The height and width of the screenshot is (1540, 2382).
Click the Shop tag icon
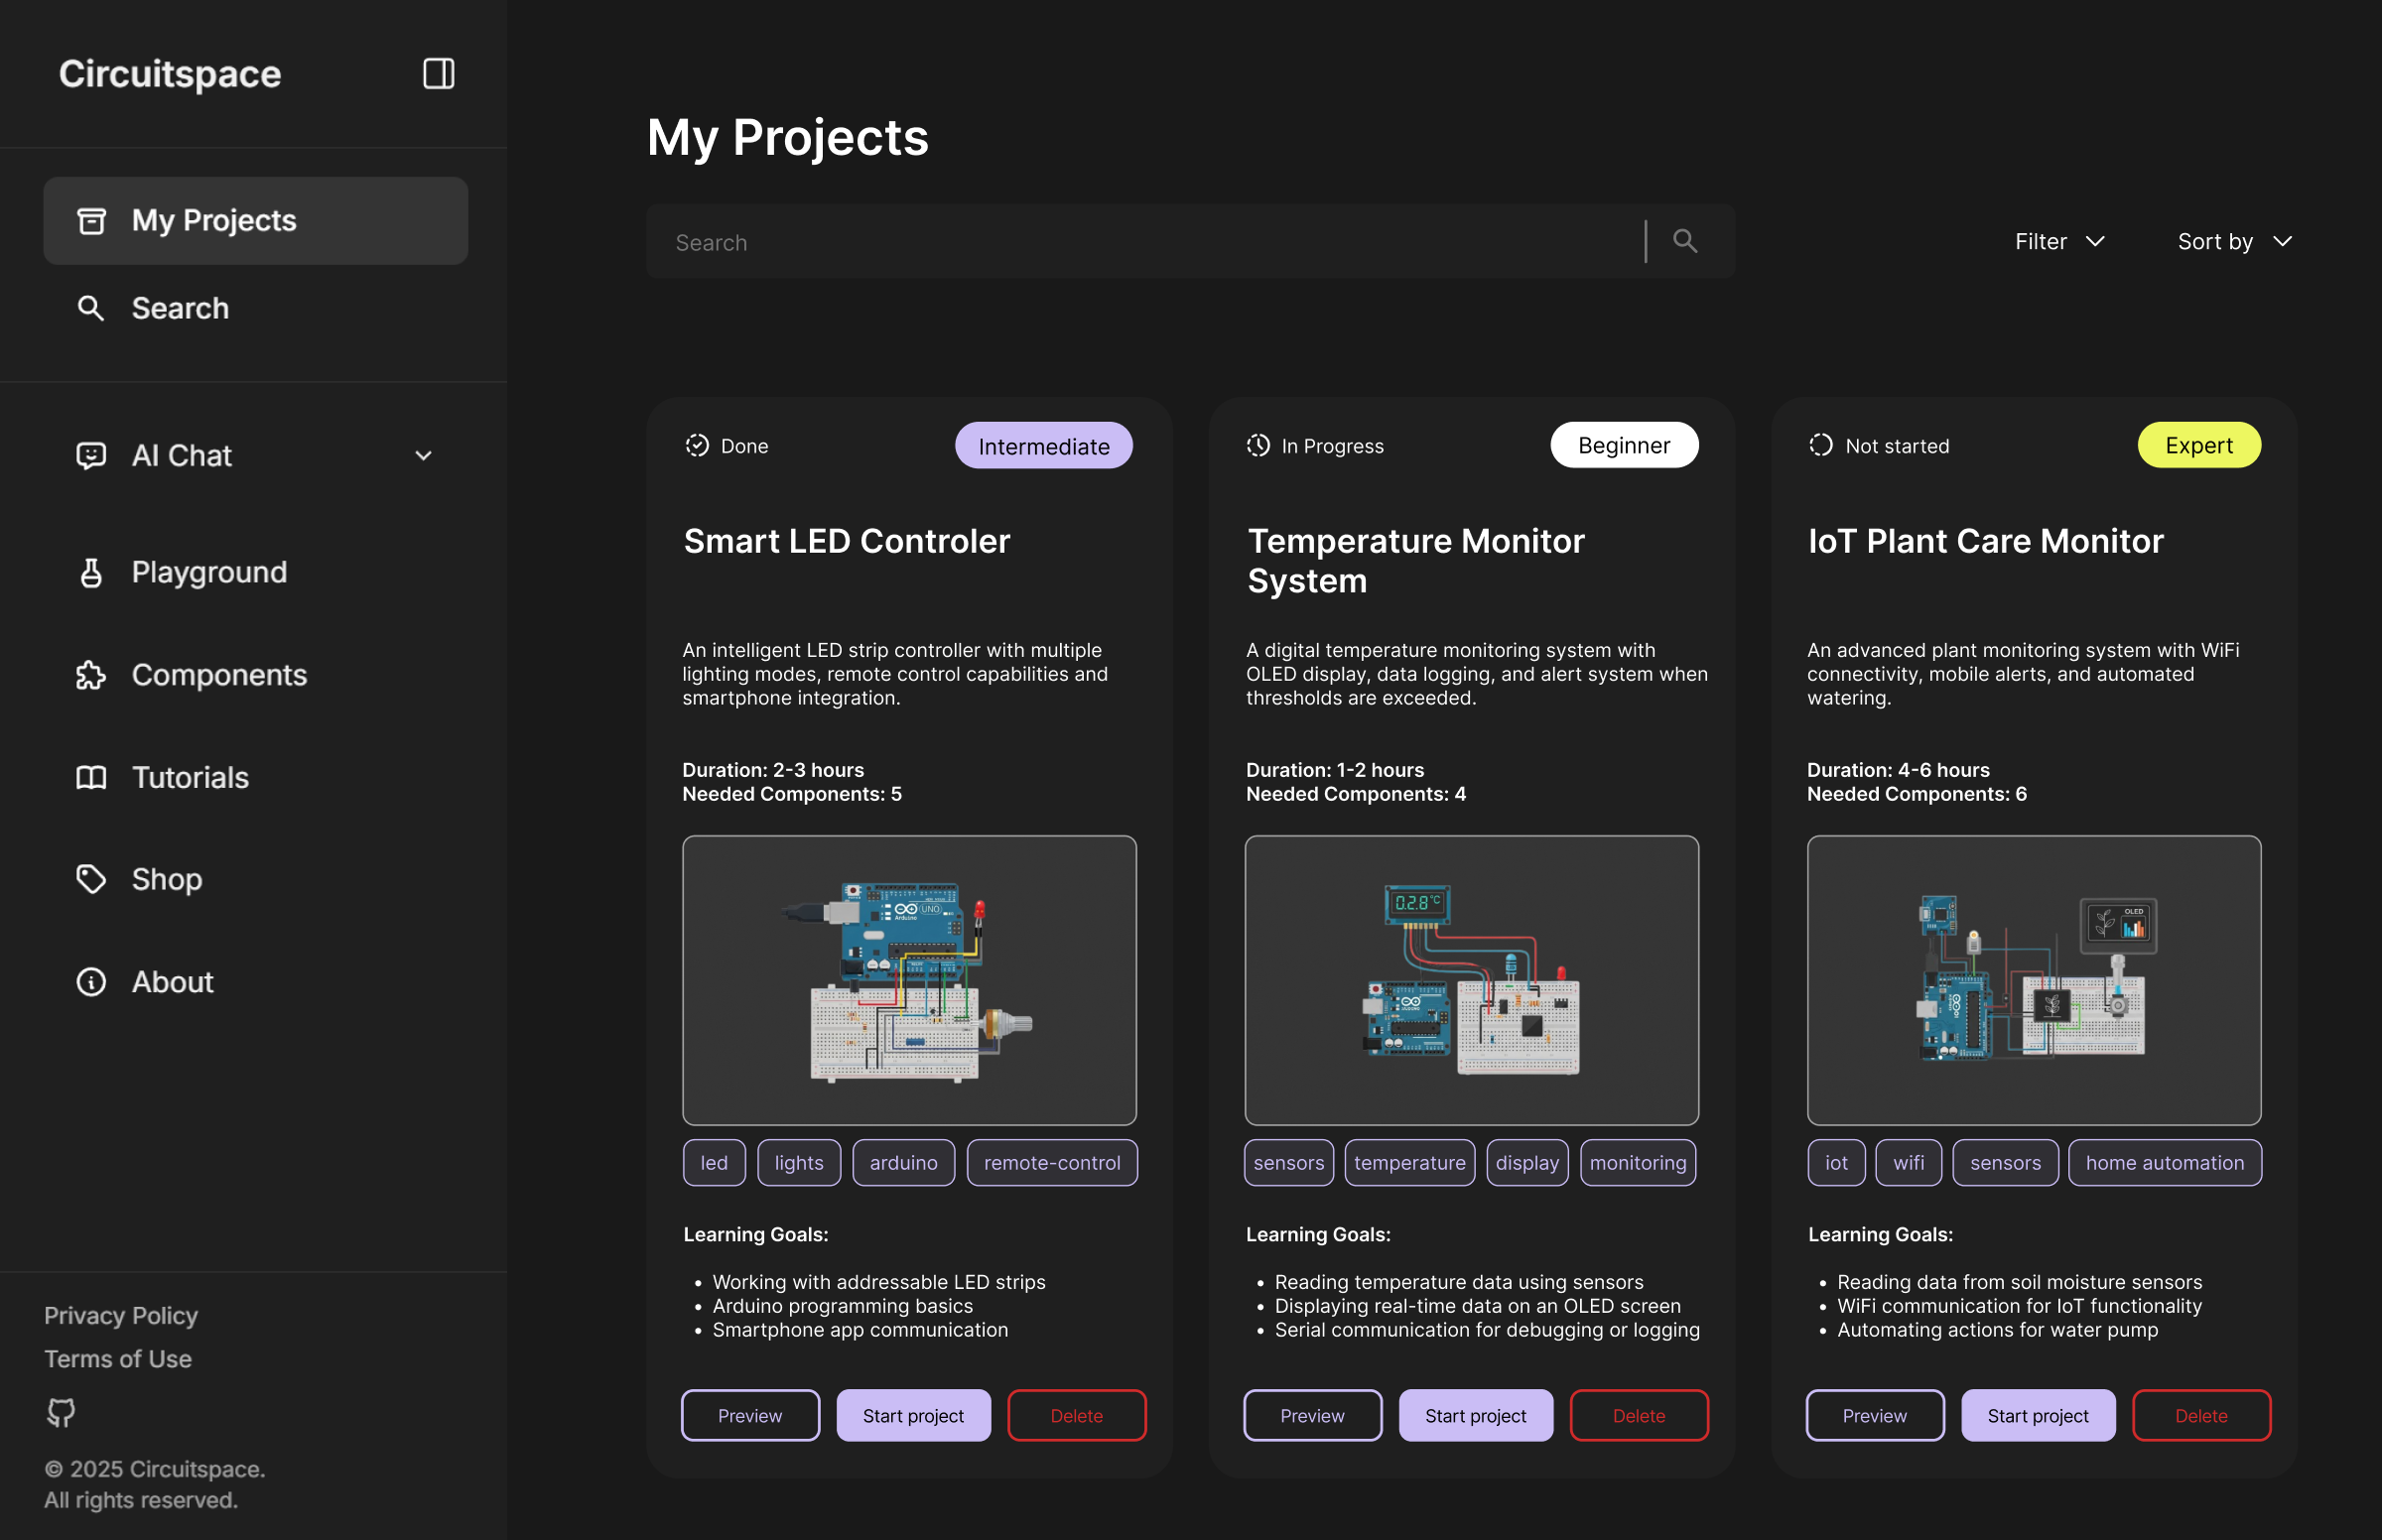(91, 879)
